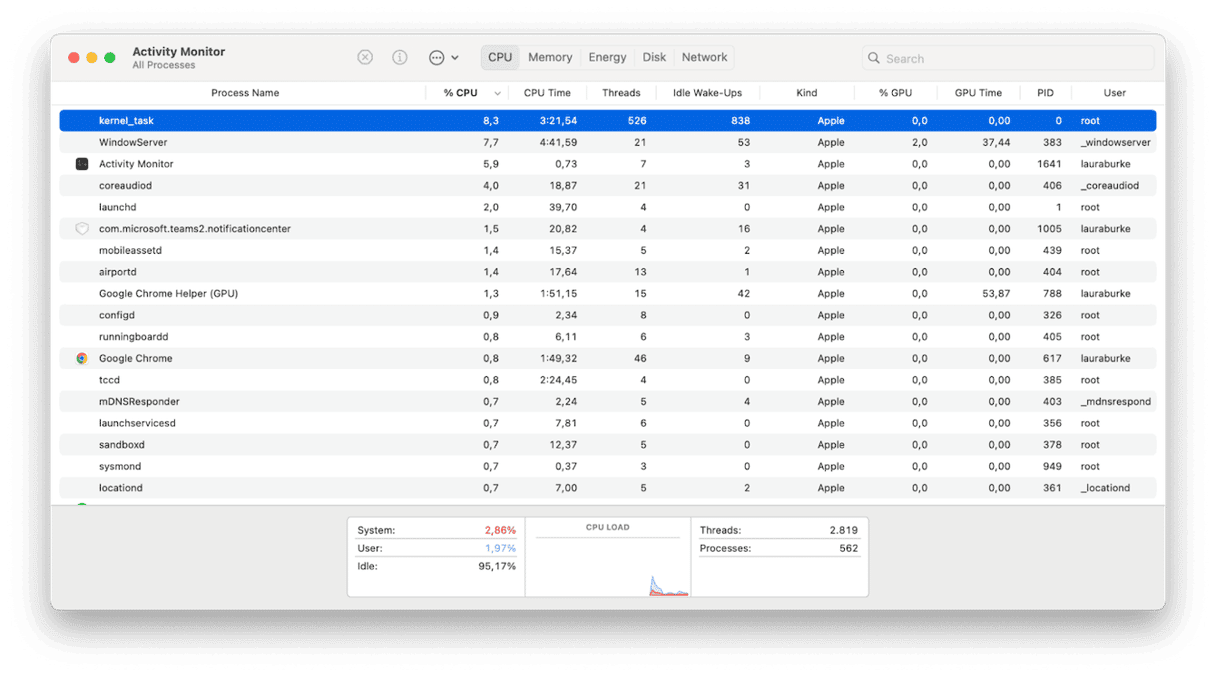This screenshot has width=1216, height=677.
Task: Sort by Process Name column header
Action: click(245, 92)
